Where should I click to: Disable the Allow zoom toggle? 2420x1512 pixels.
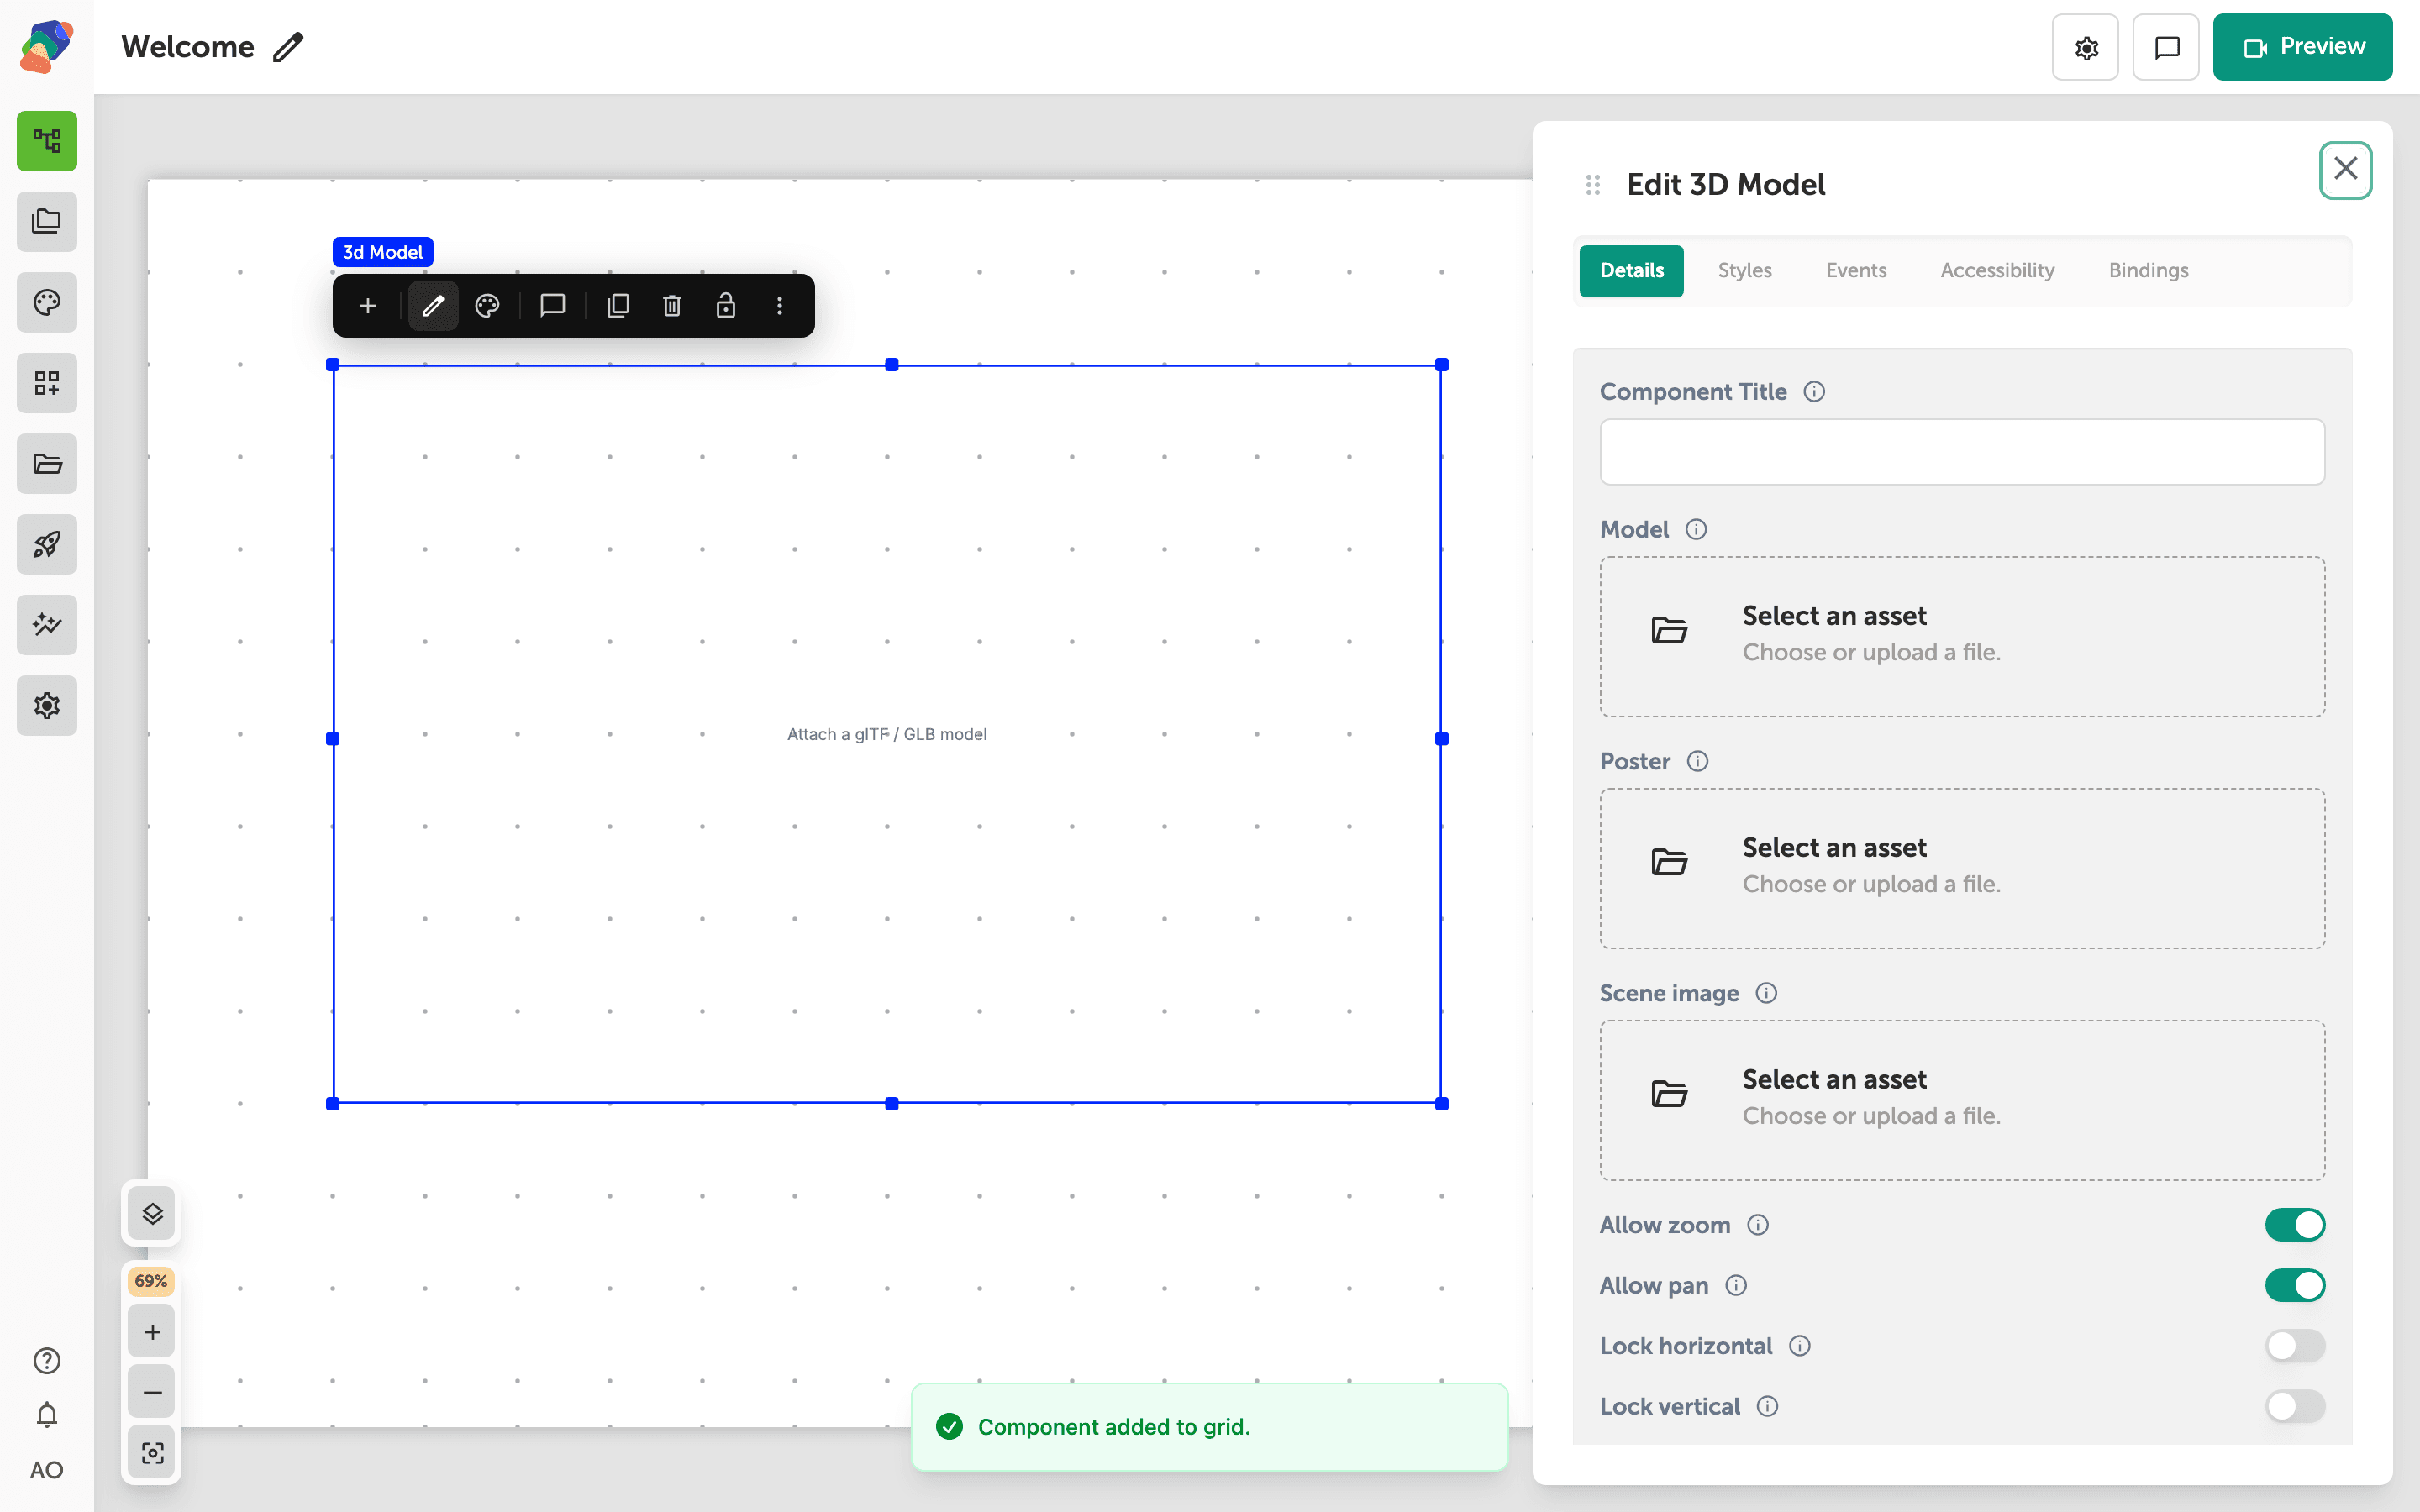point(2295,1225)
